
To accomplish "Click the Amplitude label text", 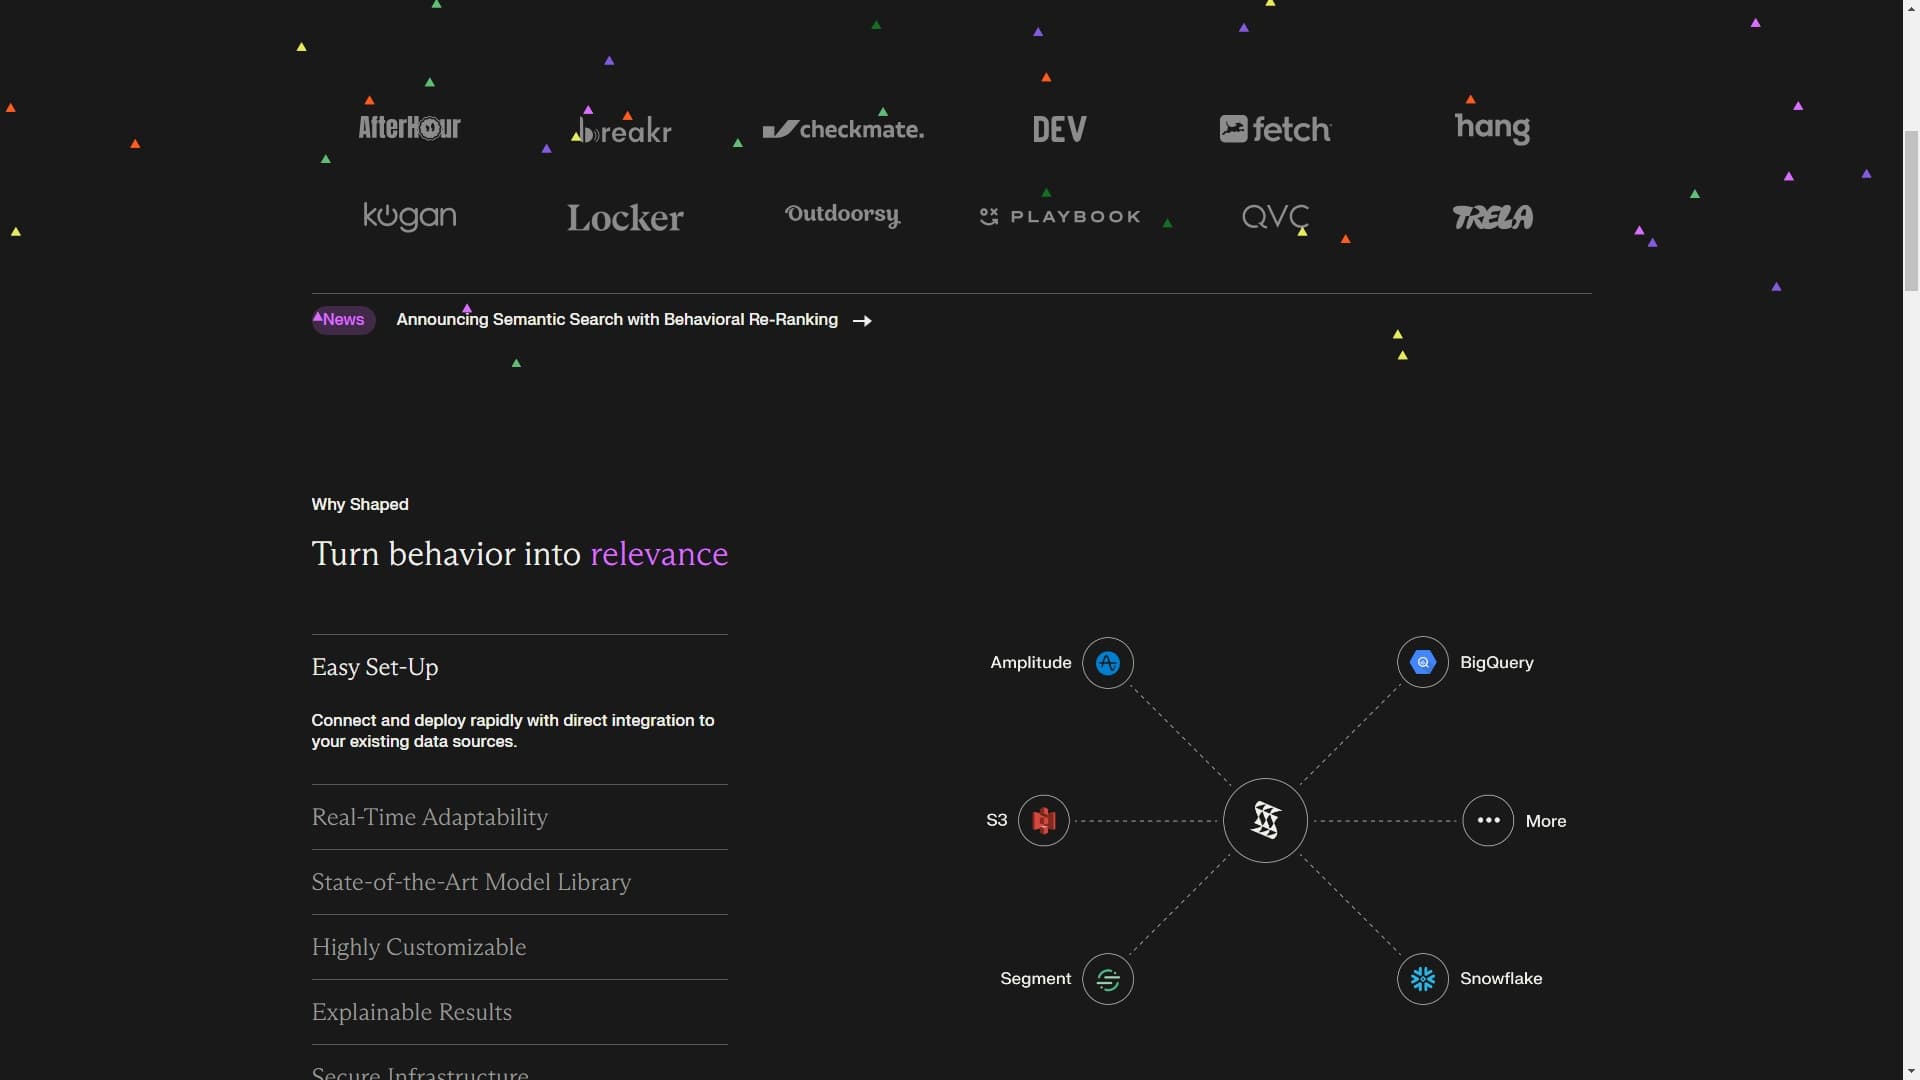I will click(1030, 663).
